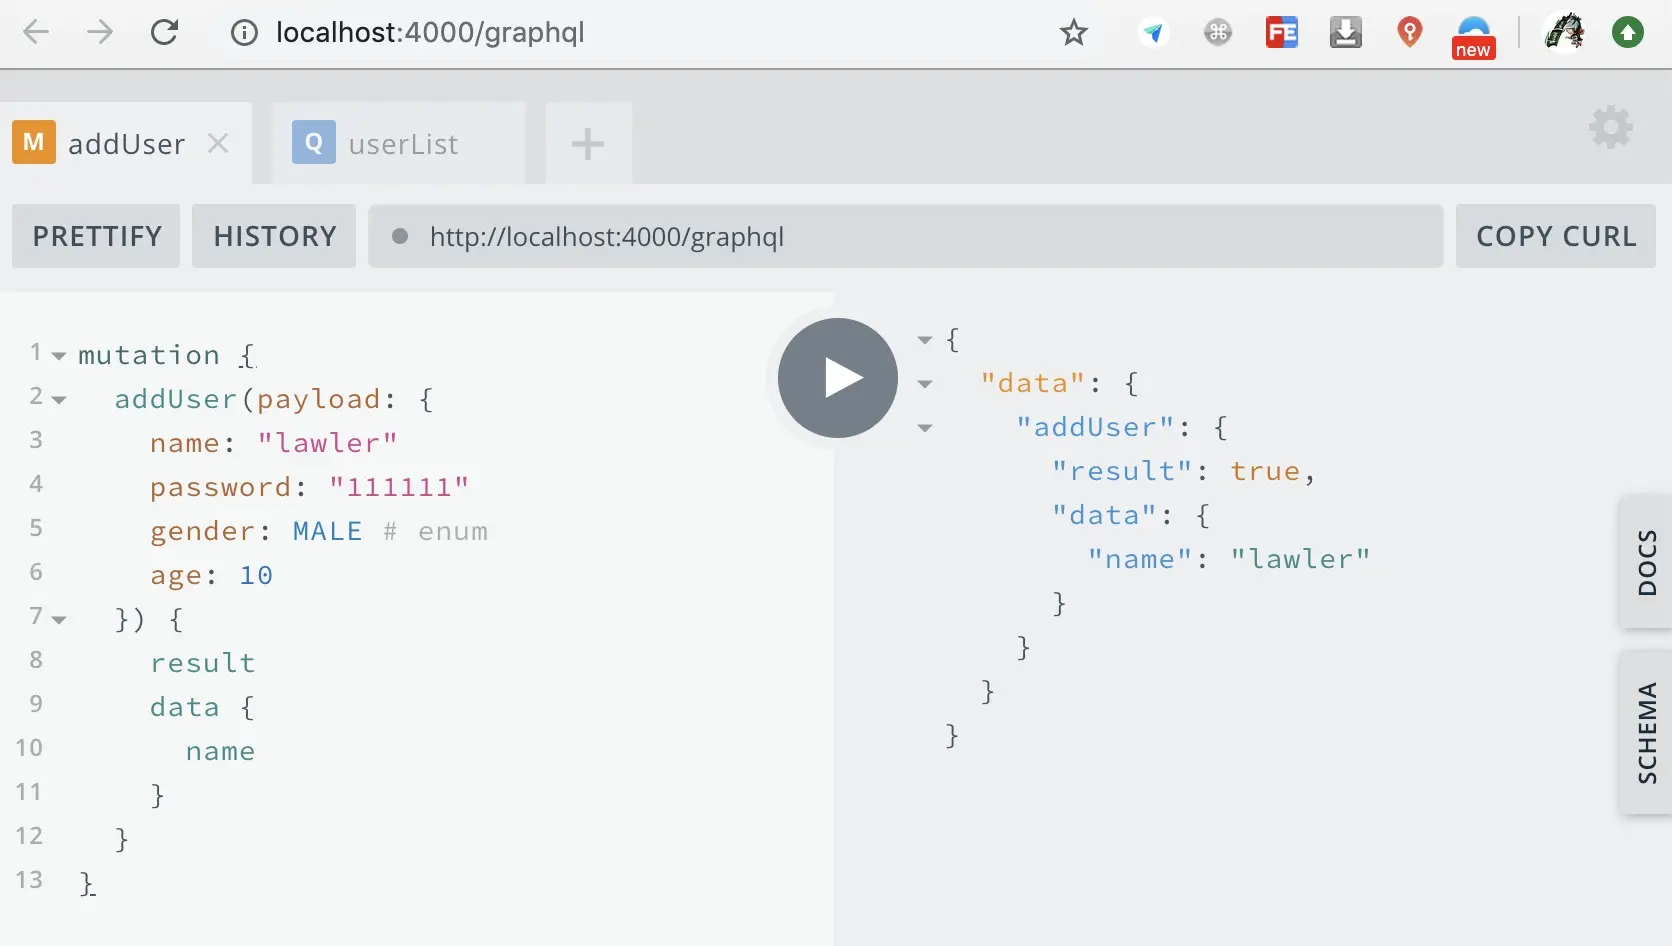Open the download arrow extension icon

pyautogui.click(x=1346, y=33)
